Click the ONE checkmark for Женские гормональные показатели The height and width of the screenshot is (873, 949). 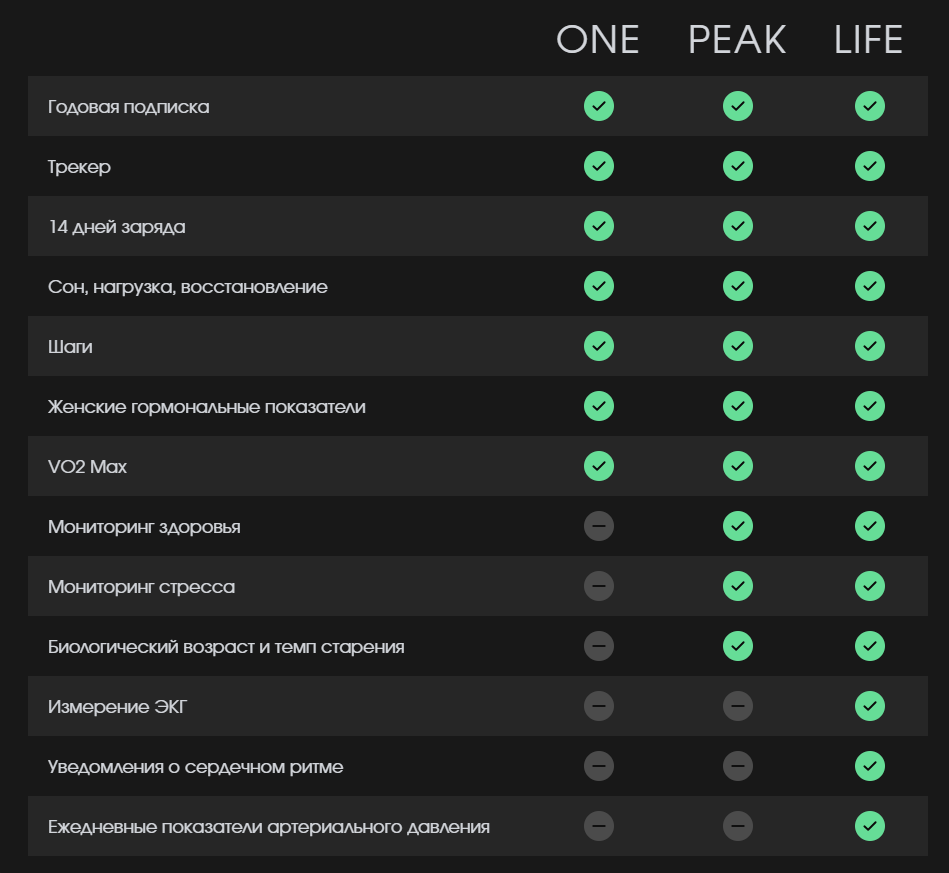coord(599,406)
